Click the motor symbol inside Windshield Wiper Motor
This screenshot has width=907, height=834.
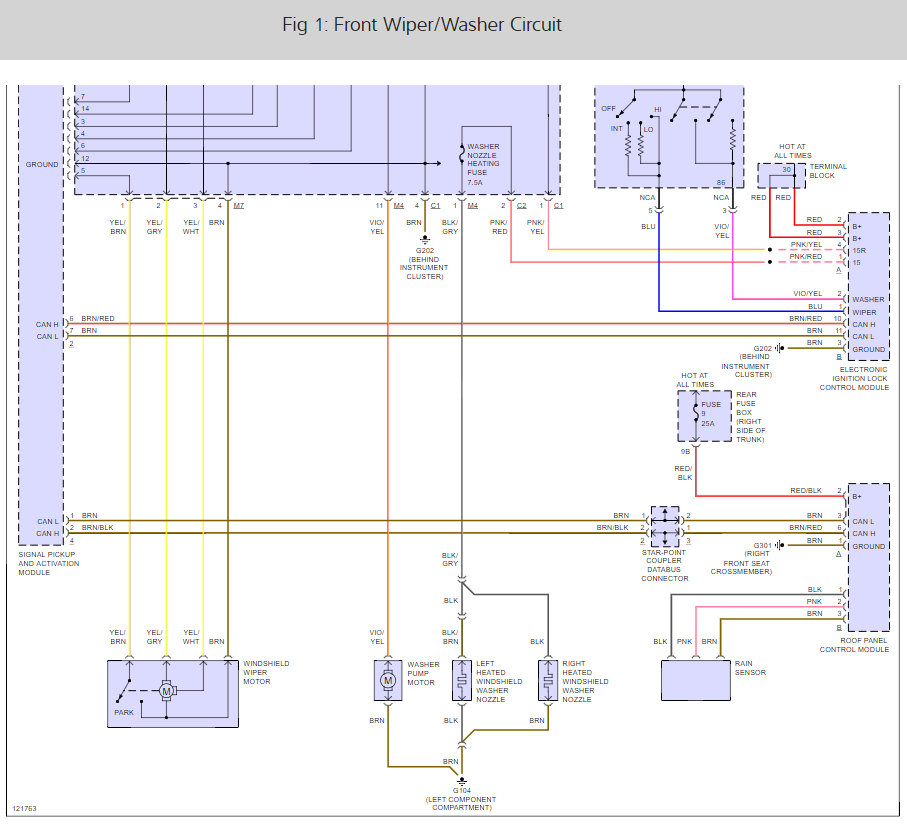coord(167,691)
